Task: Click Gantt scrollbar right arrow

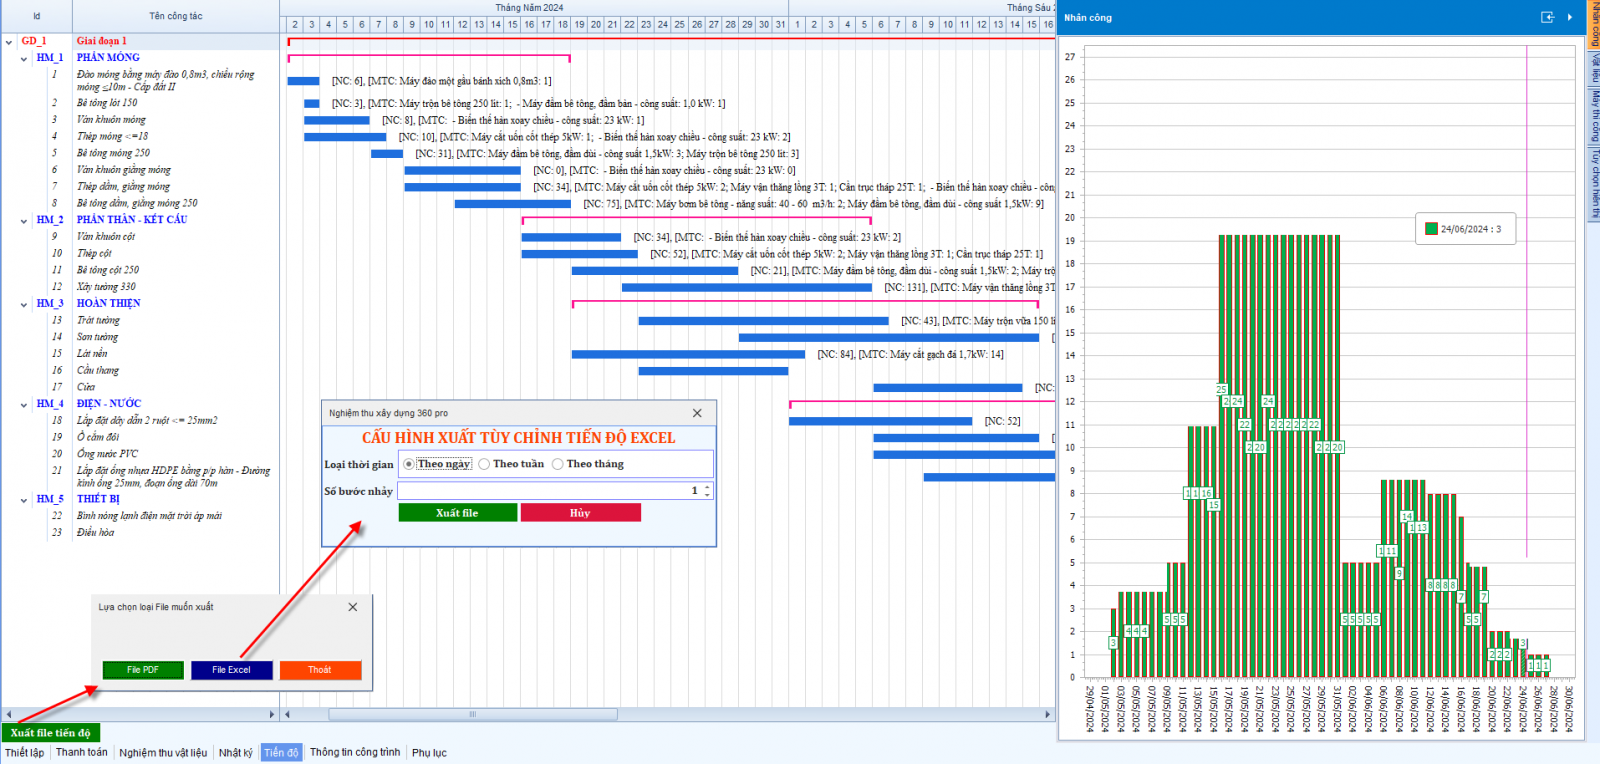Action: point(1048,714)
